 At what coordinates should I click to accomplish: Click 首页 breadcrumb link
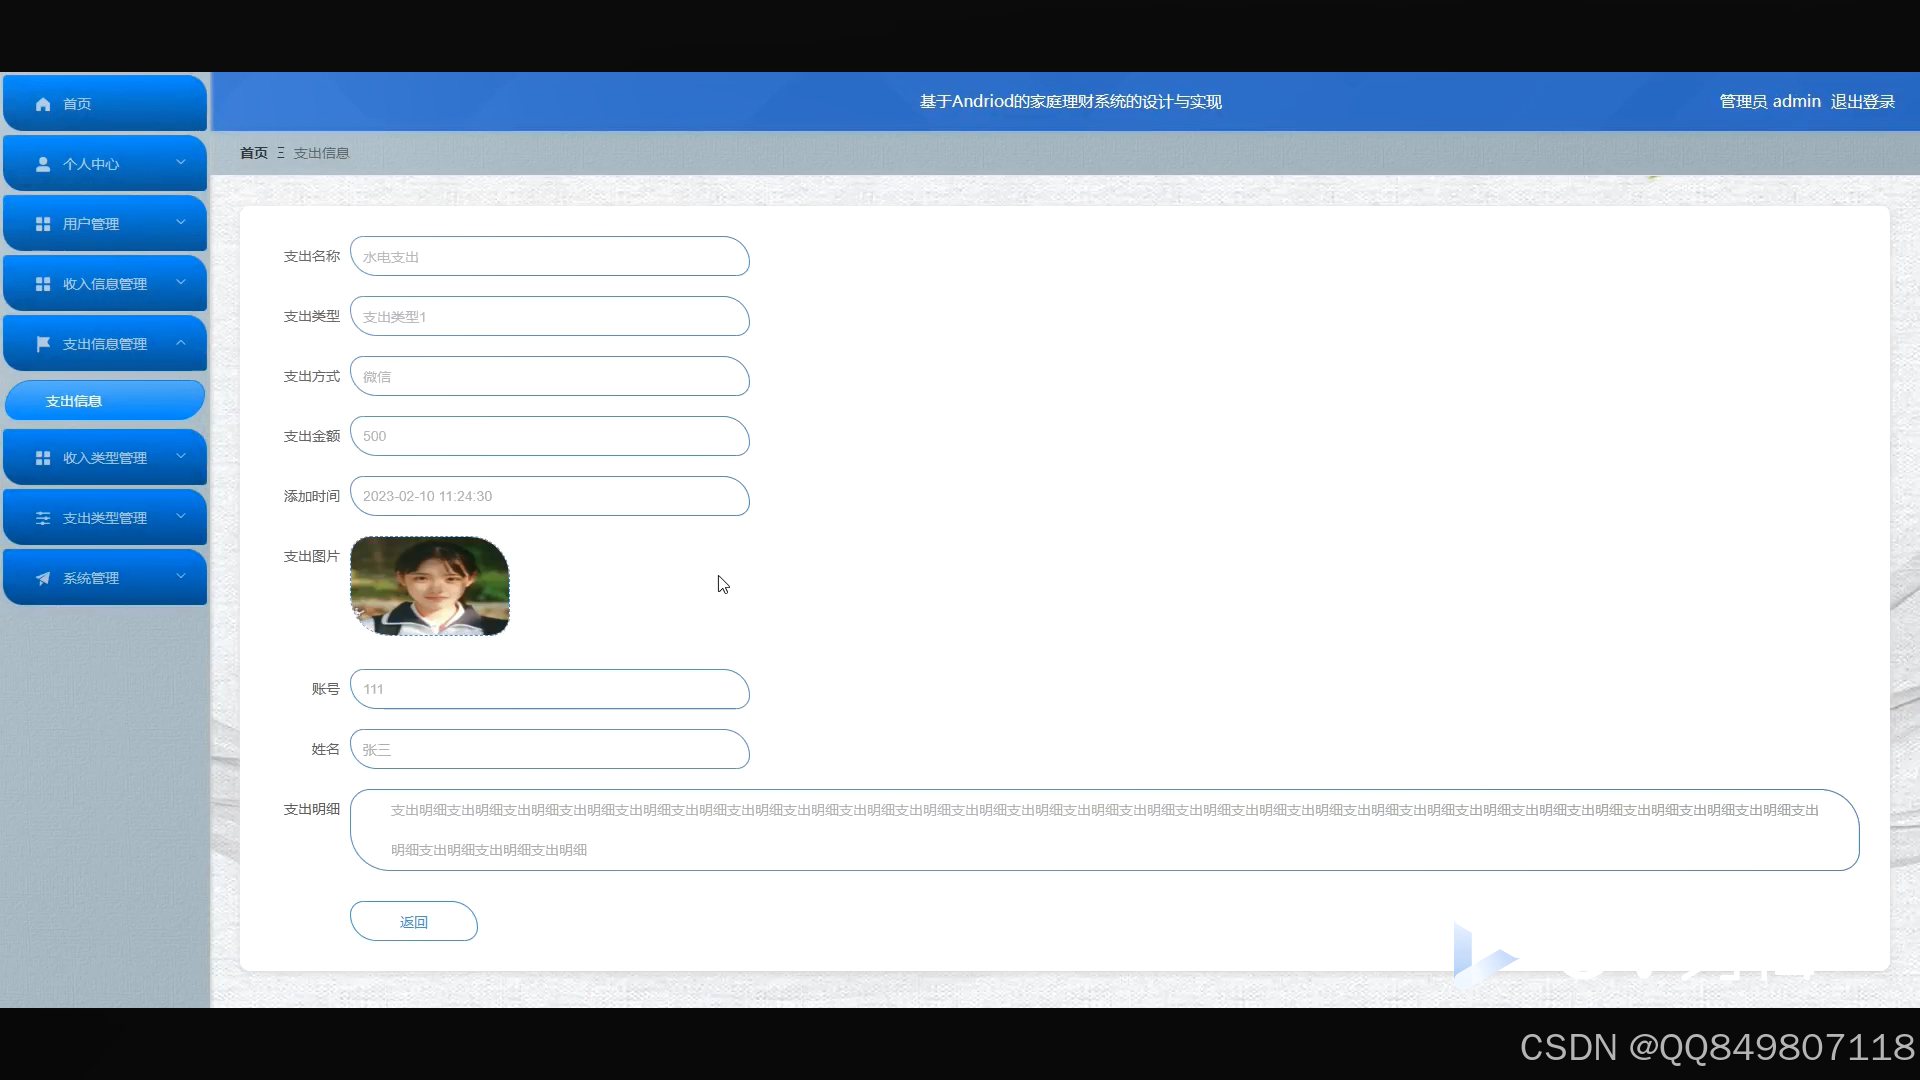tap(254, 153)
